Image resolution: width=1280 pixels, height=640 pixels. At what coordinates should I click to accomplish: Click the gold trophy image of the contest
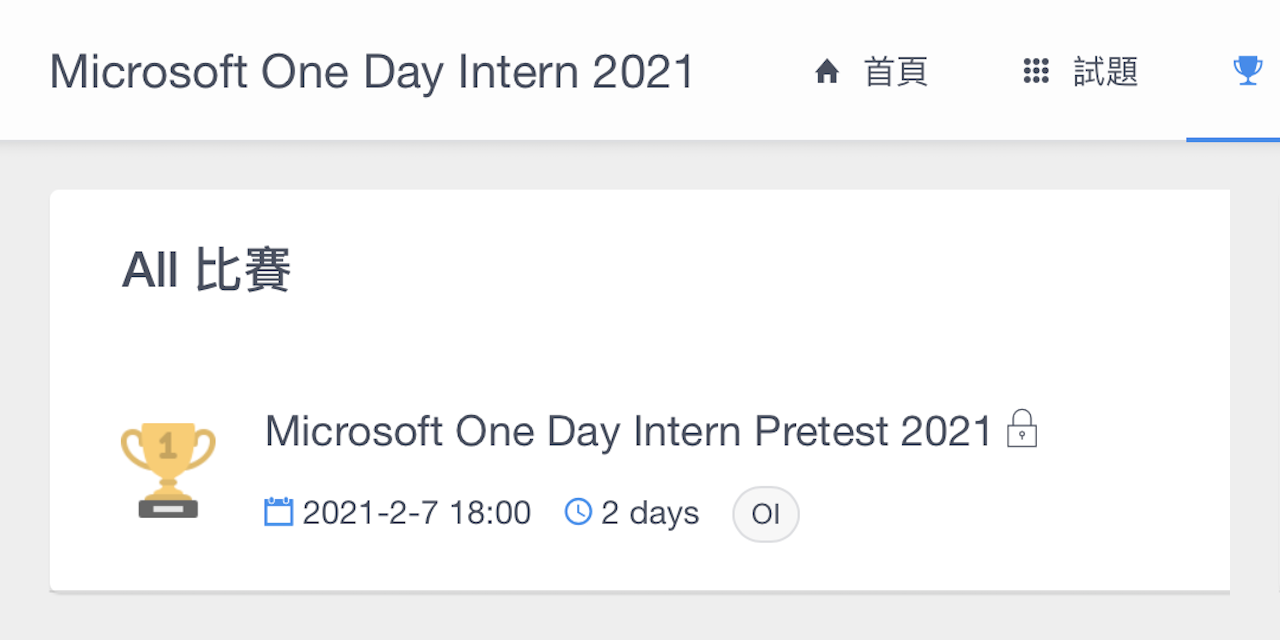(168, 470)
